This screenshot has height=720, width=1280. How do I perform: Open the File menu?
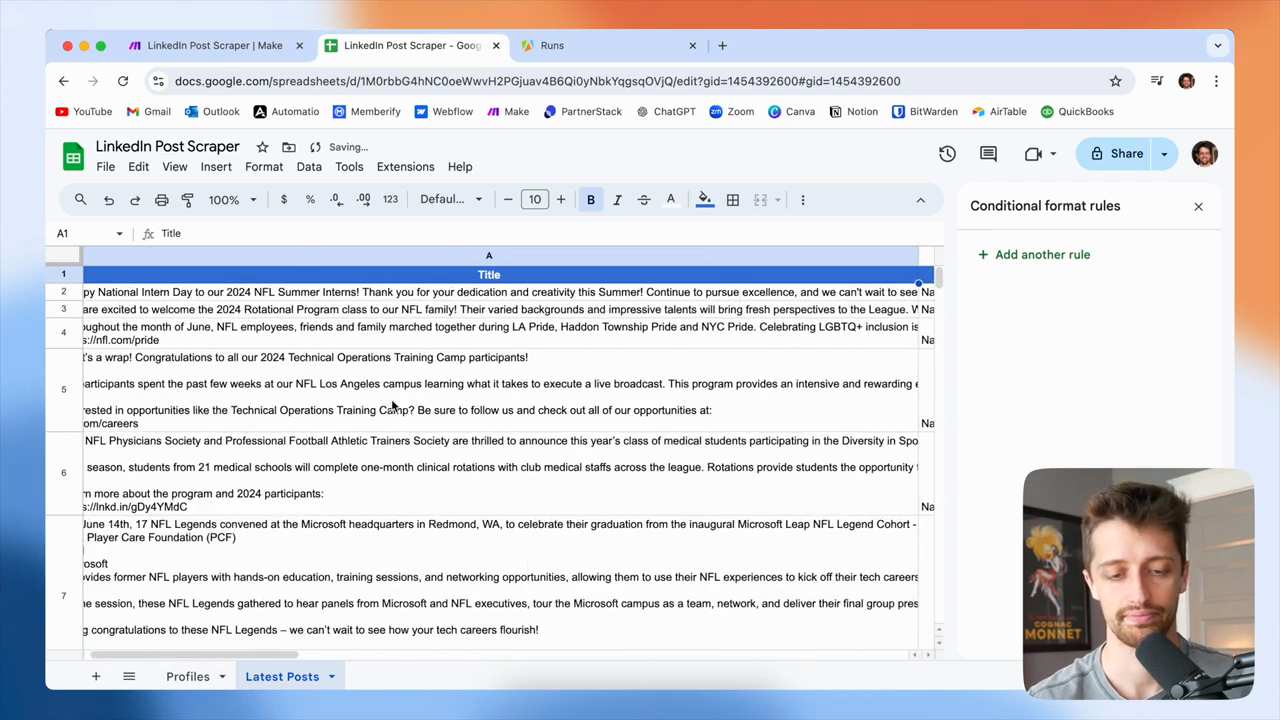105,167
